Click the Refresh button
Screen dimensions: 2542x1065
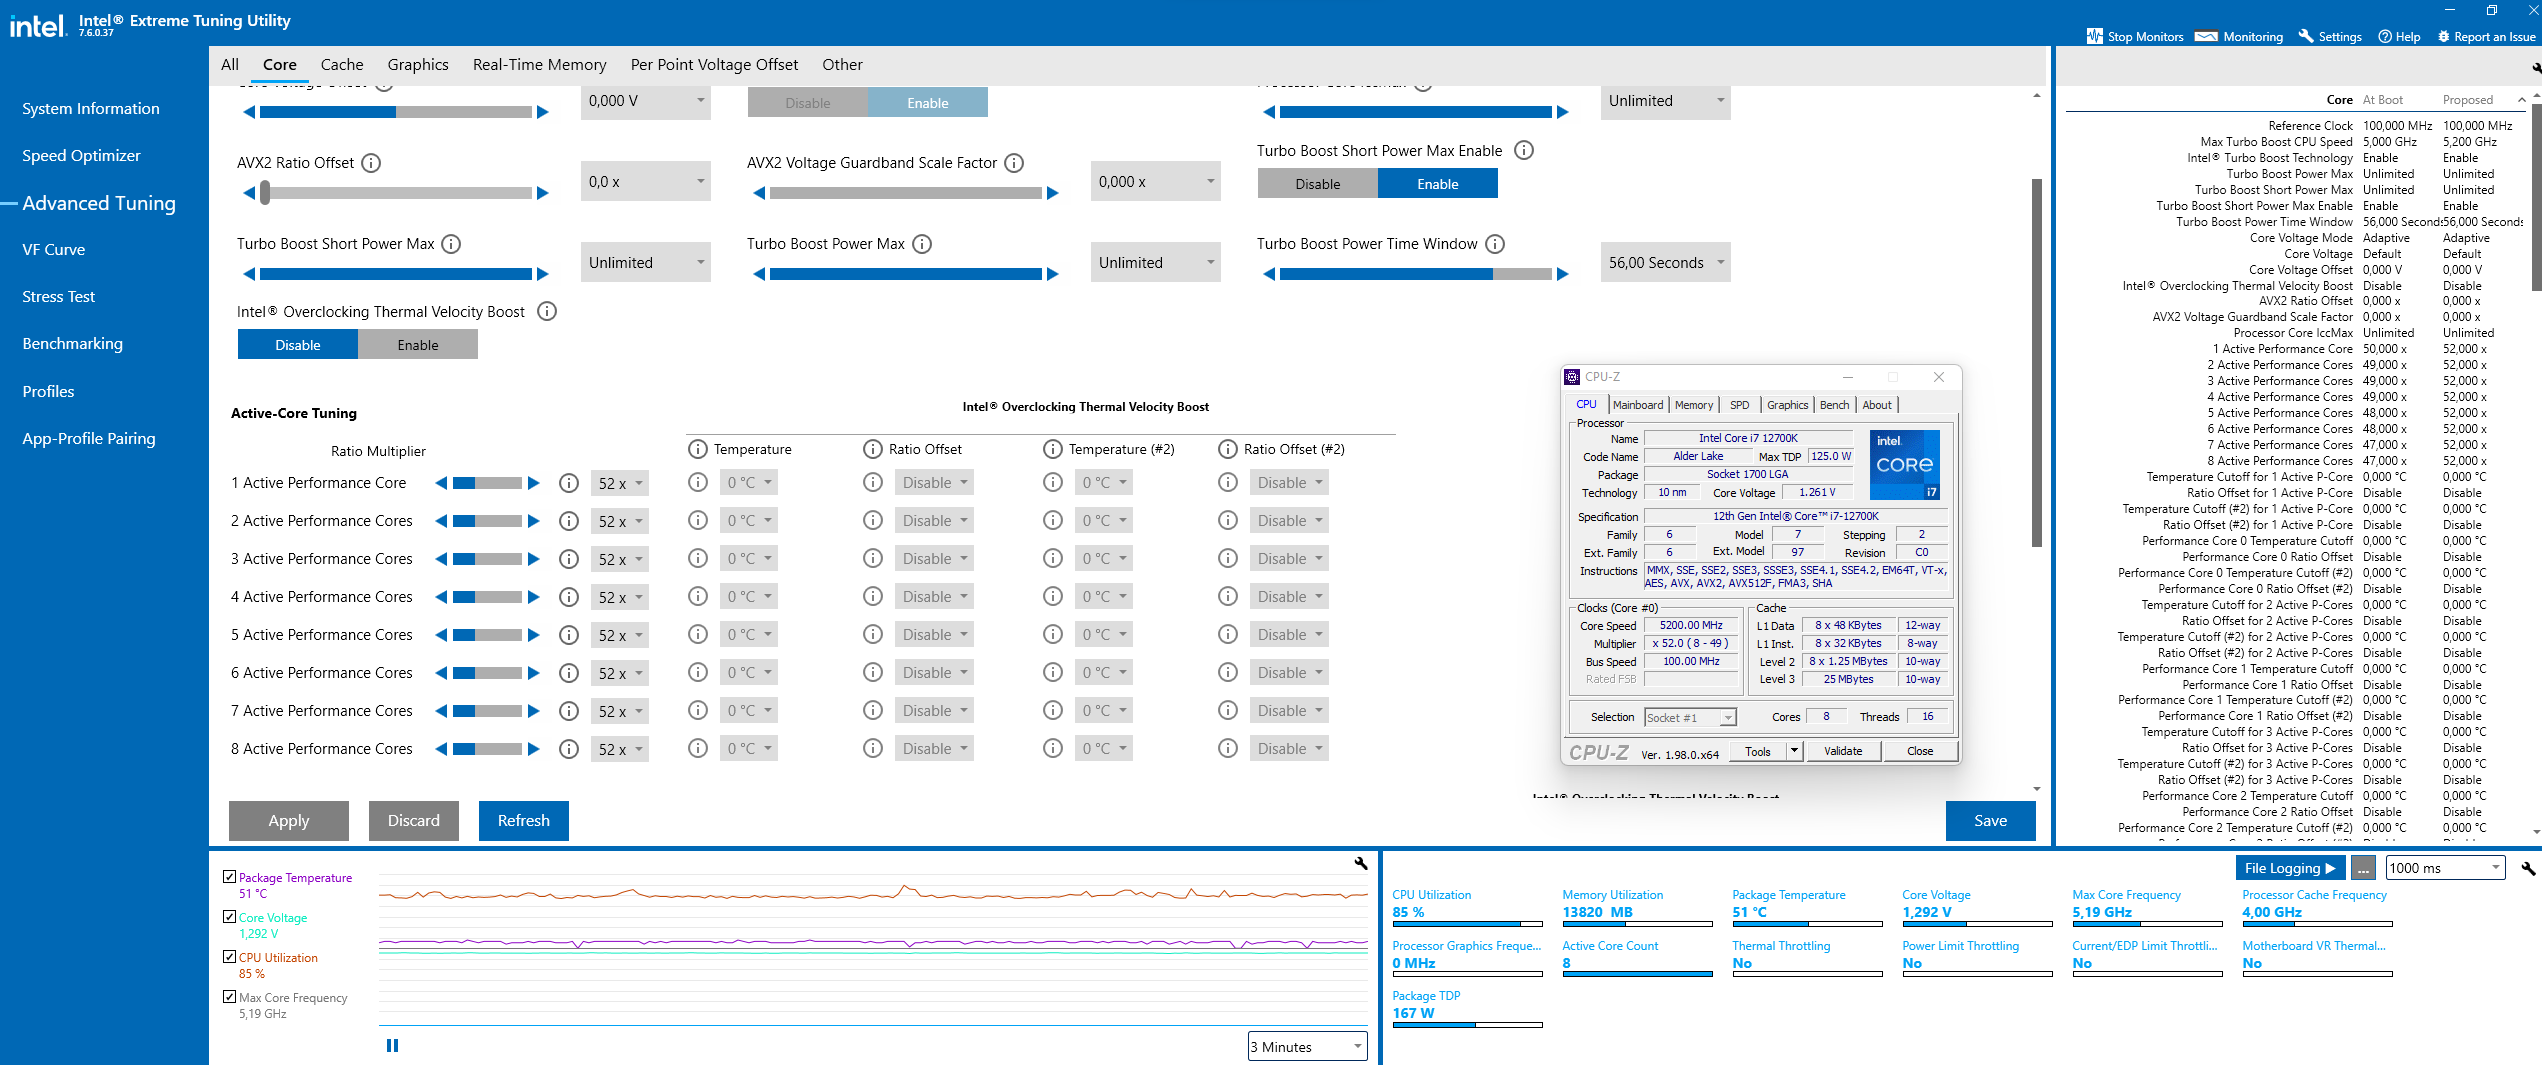[524, 821]
